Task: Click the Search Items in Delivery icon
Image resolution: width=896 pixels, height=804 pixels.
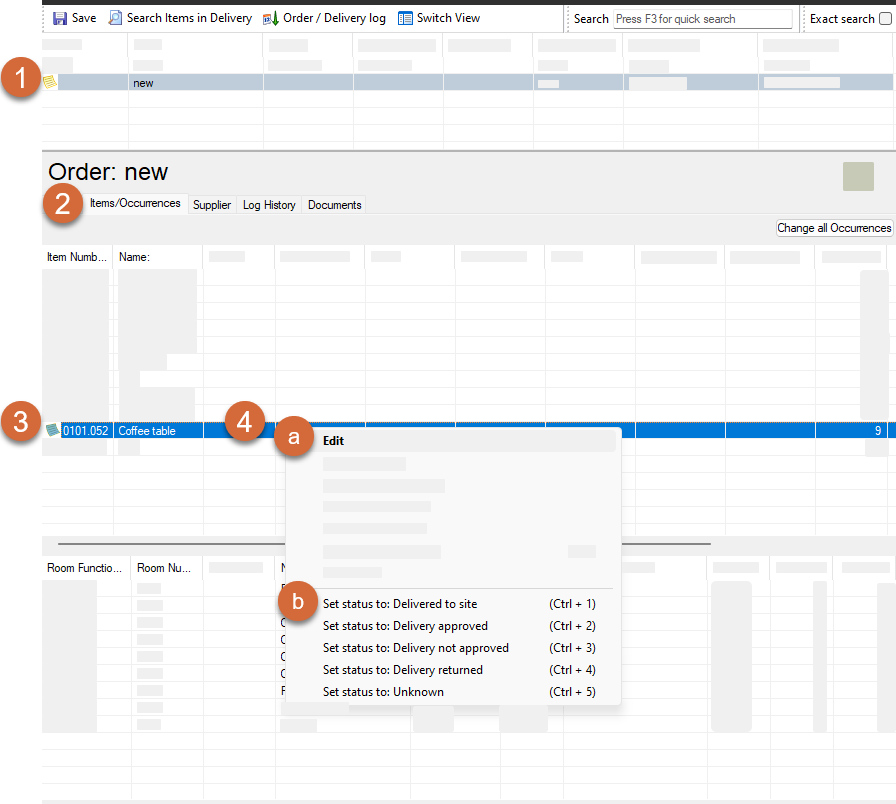Action: click(115, 18)
